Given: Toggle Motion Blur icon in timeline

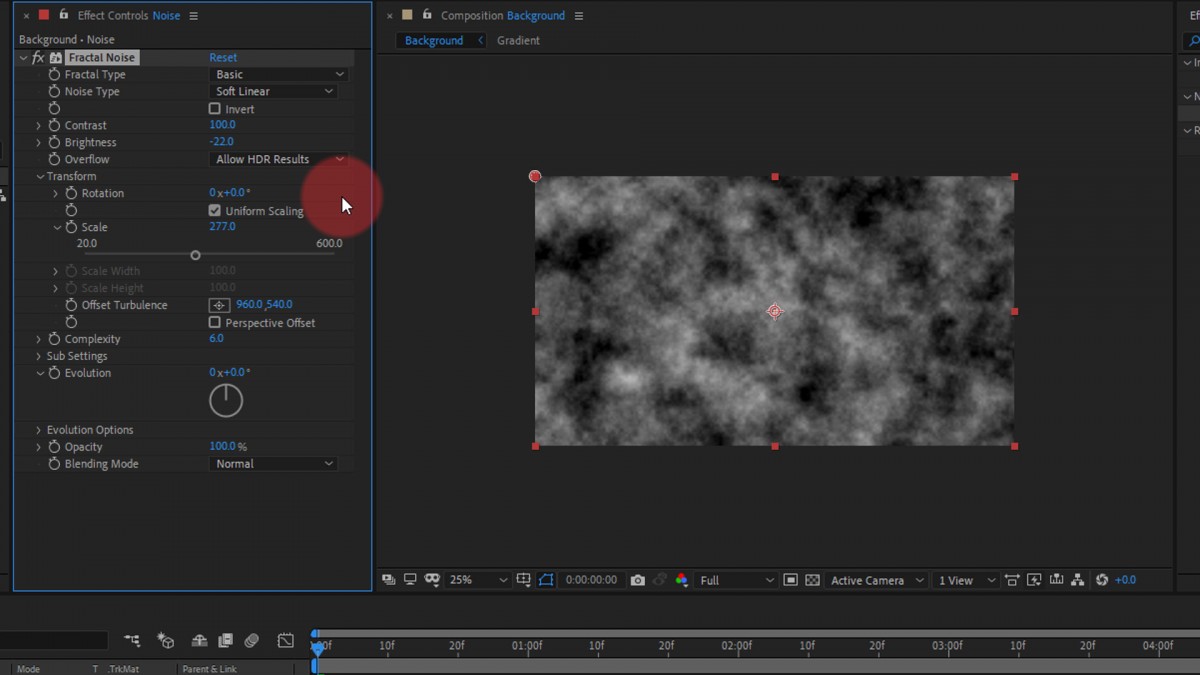Looking at the screenshot, I should [x=252, y=641].
